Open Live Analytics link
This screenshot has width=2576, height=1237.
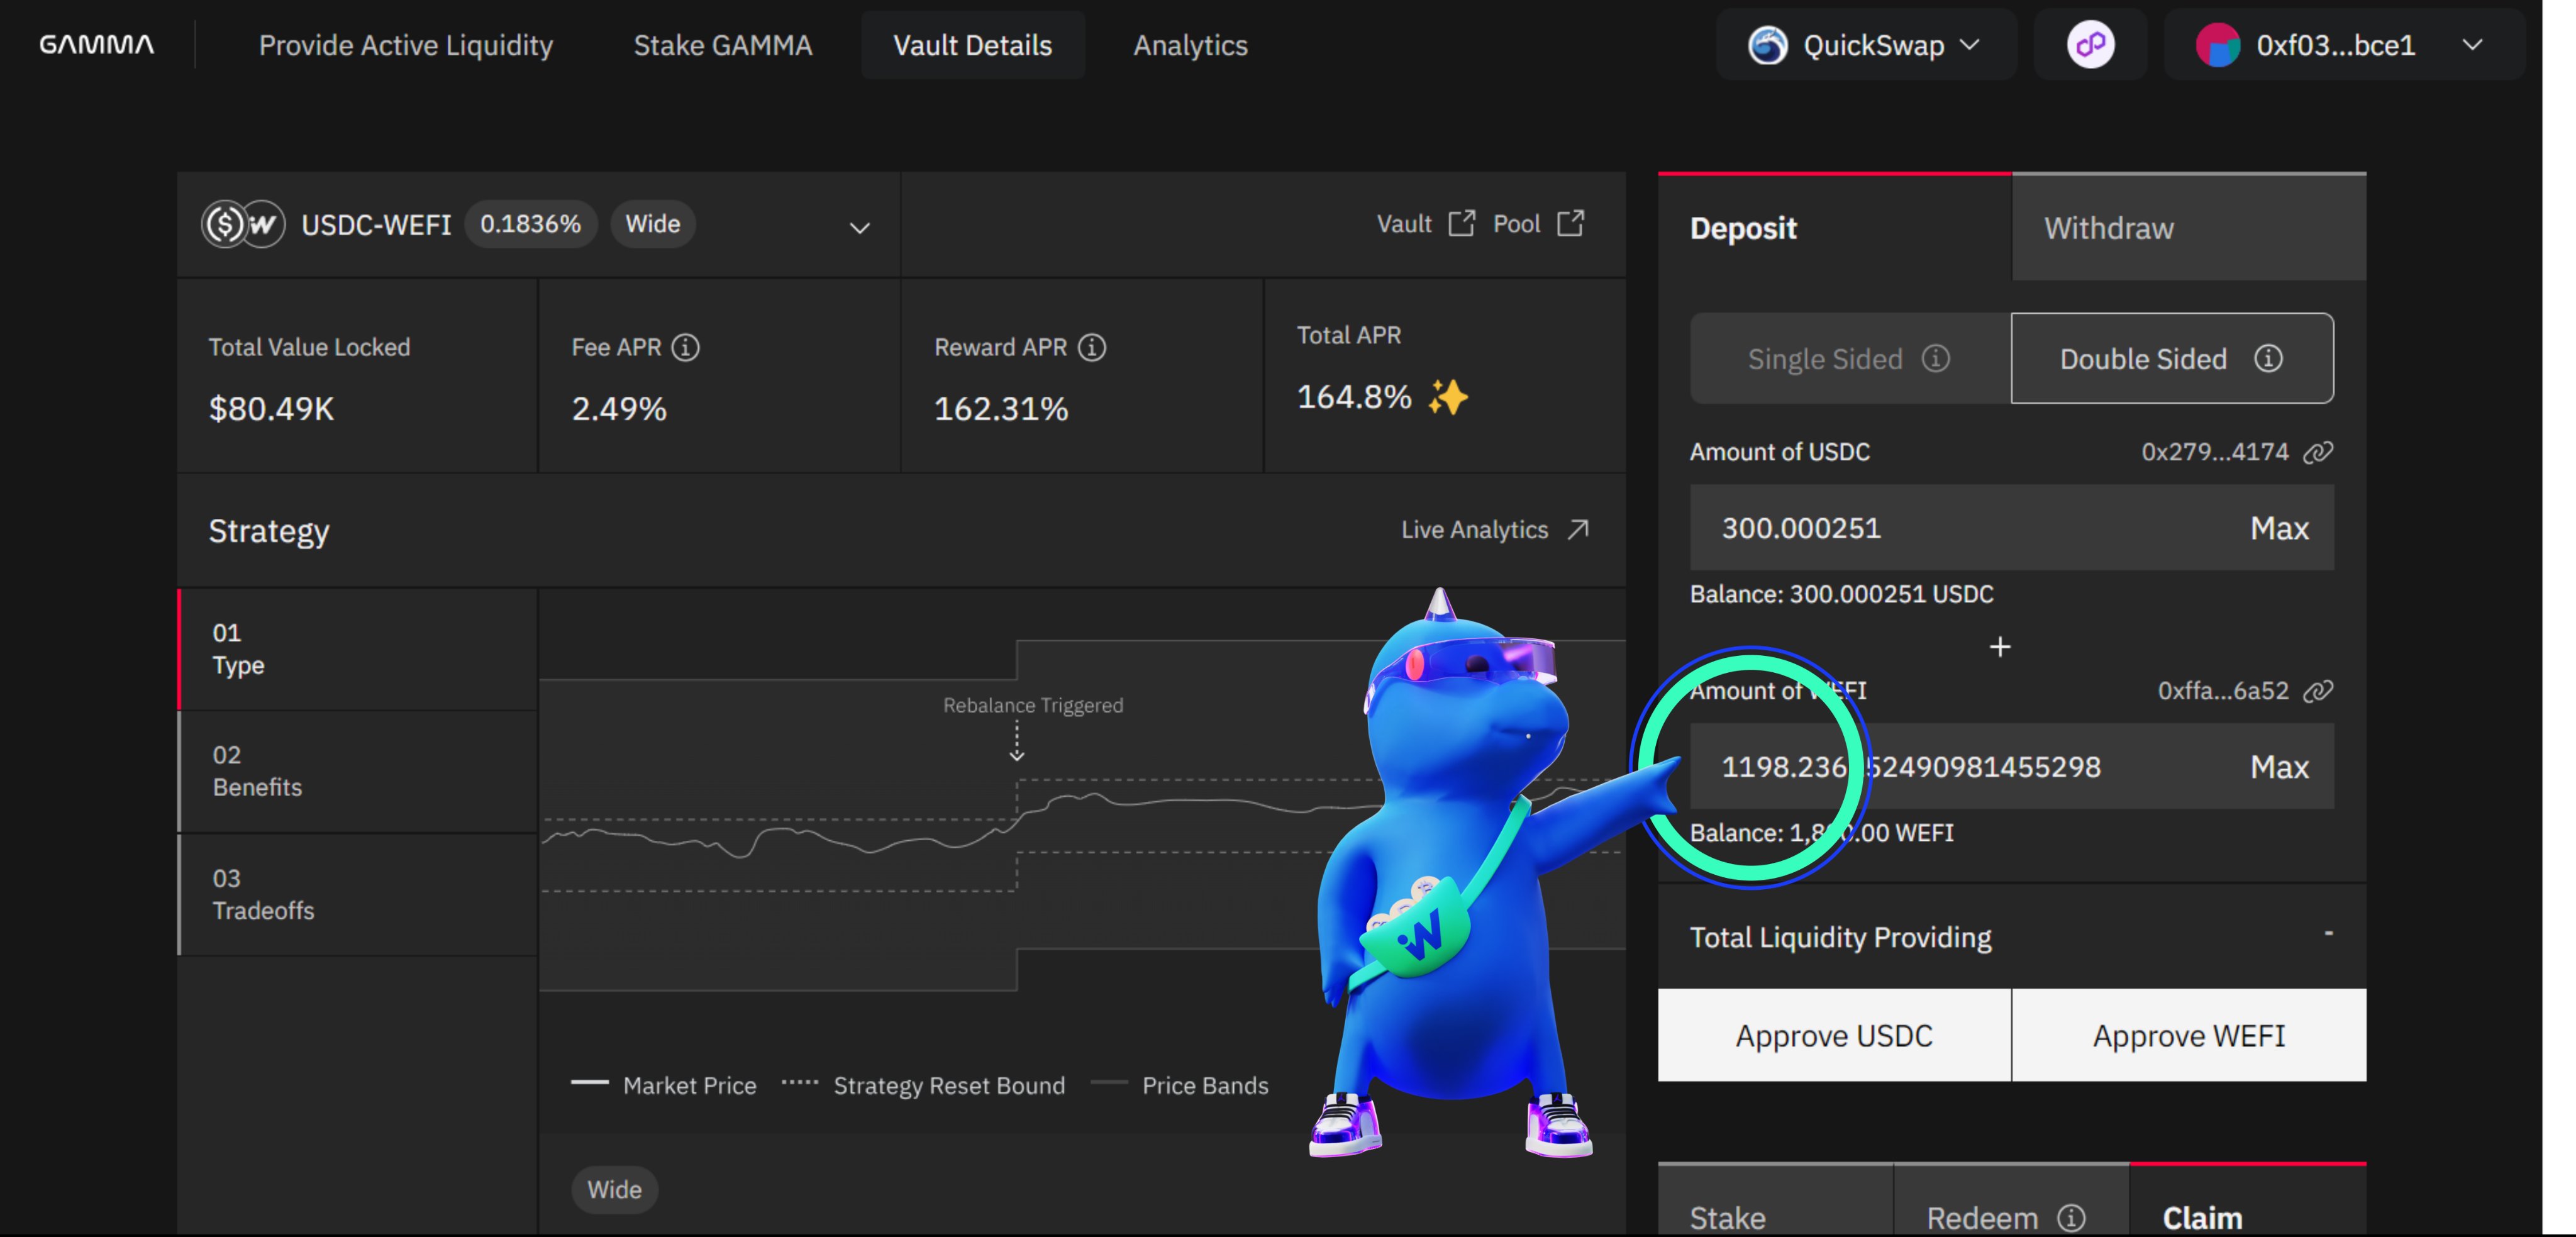click(1495, 529)
